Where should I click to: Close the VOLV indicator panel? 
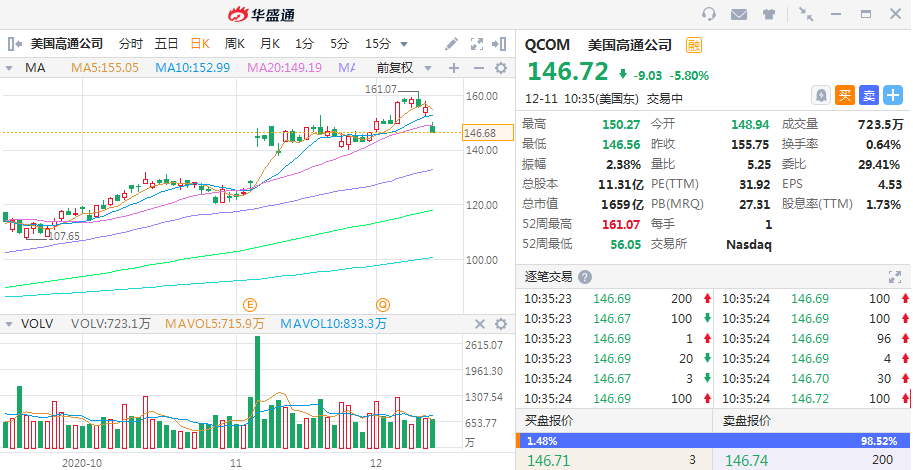[480, 324]
